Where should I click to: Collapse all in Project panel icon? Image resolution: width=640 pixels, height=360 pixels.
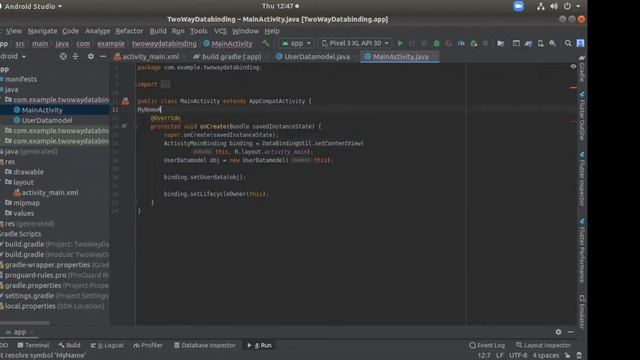(x=76, y=56)
